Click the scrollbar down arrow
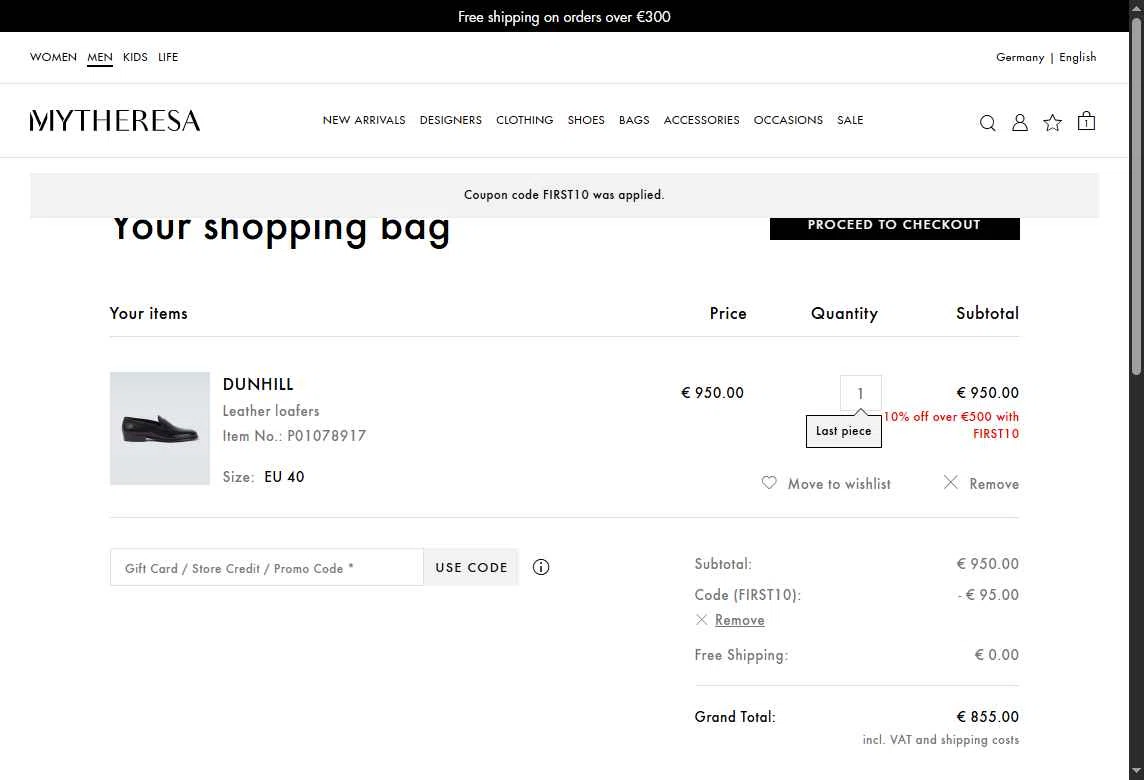Screen dimensions: 1144x780 [1136, 771]
